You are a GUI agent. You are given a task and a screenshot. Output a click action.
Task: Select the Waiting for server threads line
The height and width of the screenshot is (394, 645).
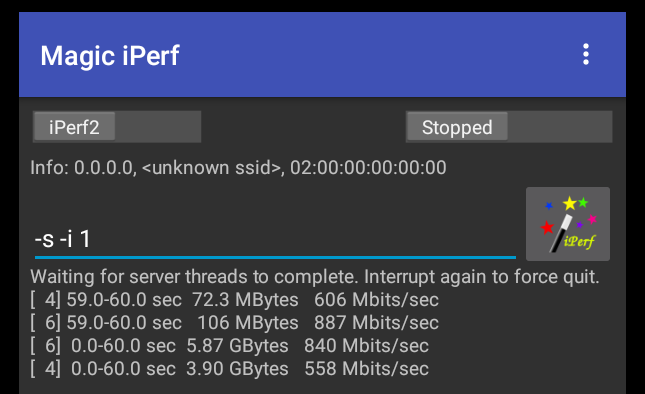[x=315, y=277]
